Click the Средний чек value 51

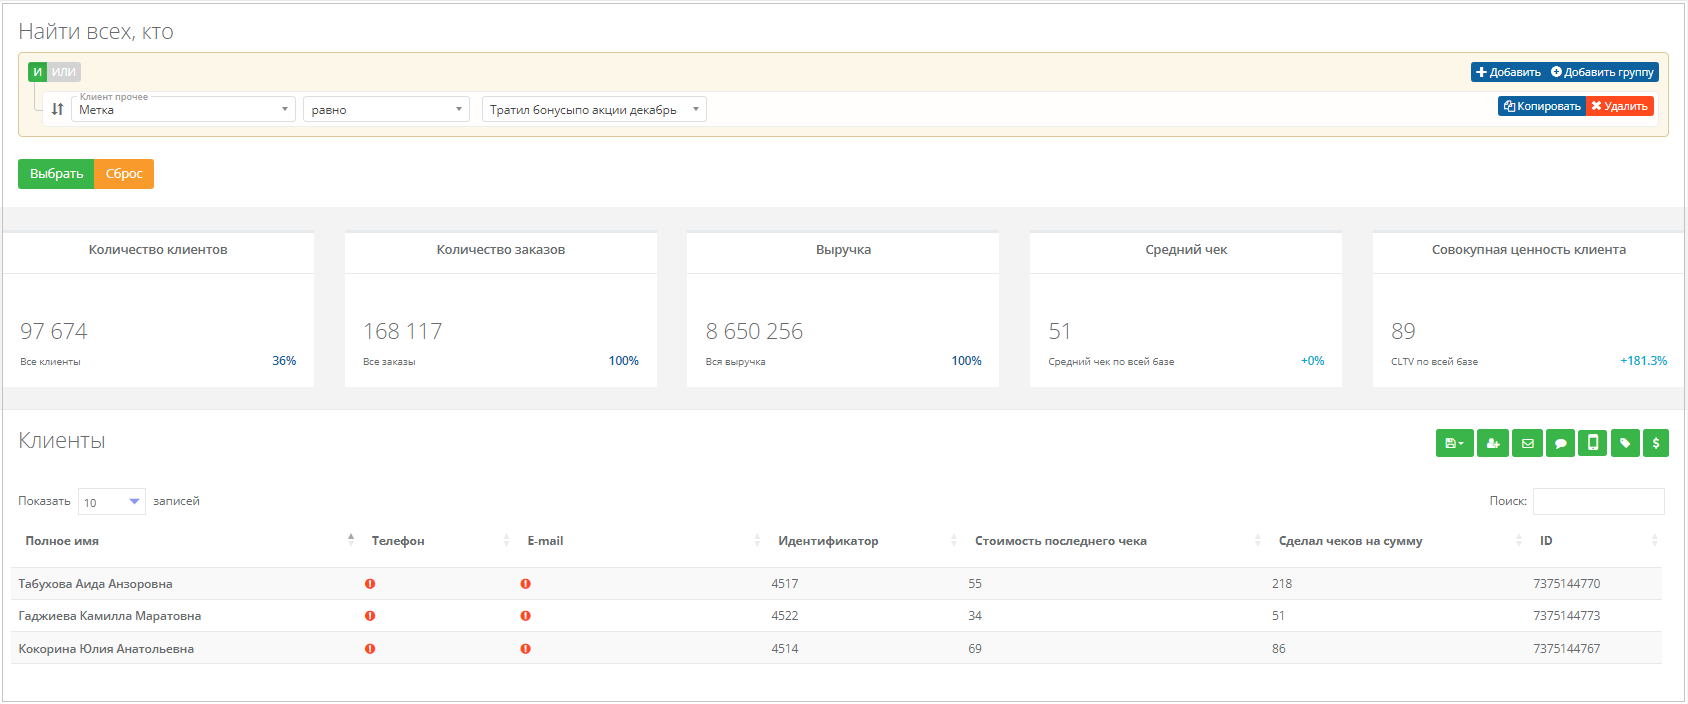tap(1060, 331)
